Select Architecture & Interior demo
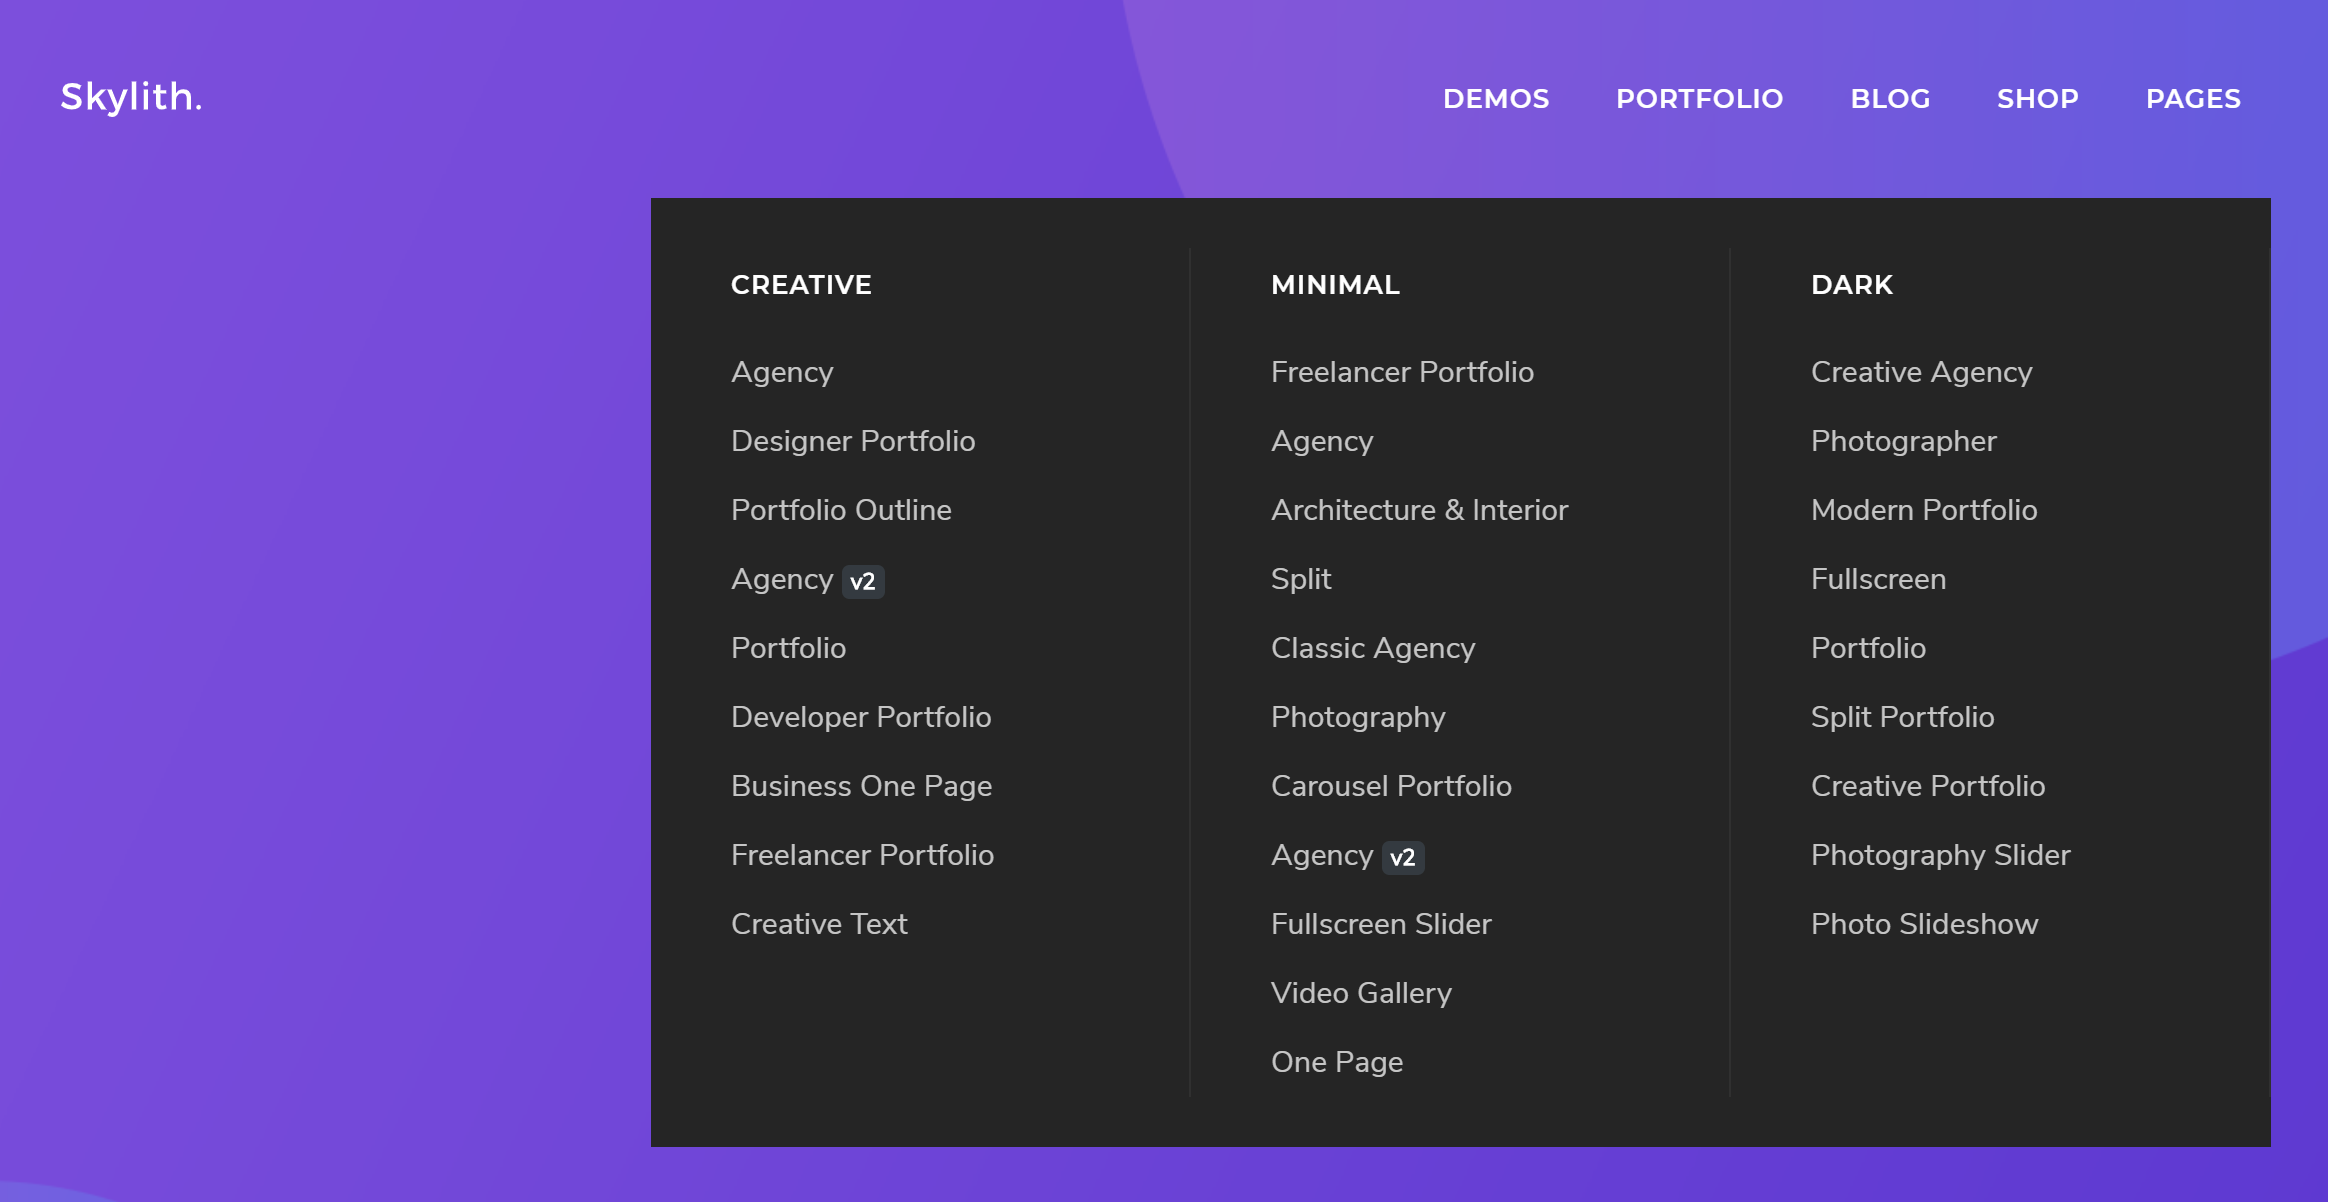 pyautogui.click(x=1419, y=510)
